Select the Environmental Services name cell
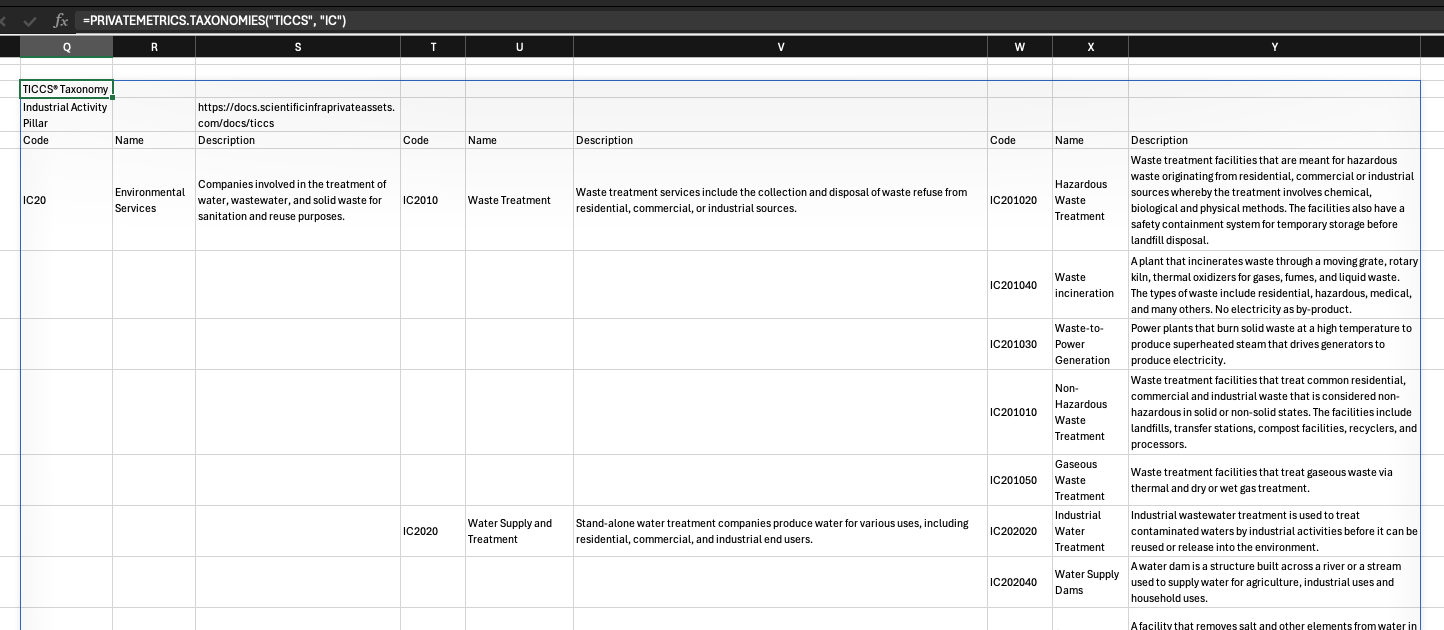Image resolution: width=1444 pixels, height=630 pixels. (x=153, y=200)
